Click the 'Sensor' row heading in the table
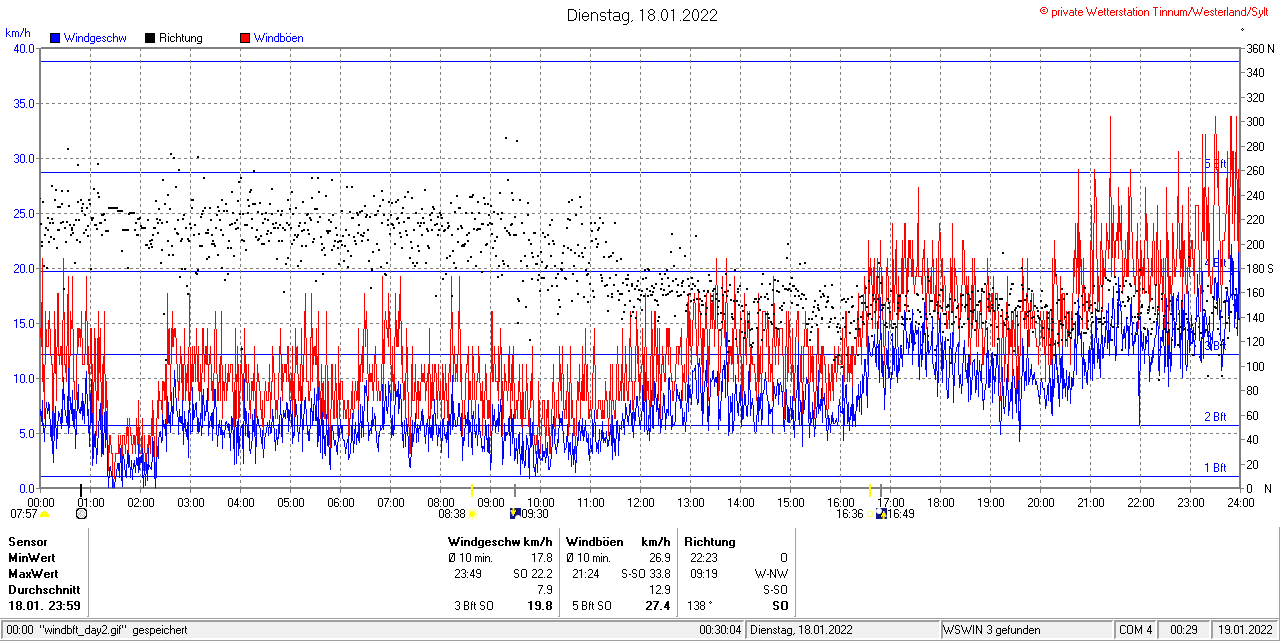 coord(27,541)
